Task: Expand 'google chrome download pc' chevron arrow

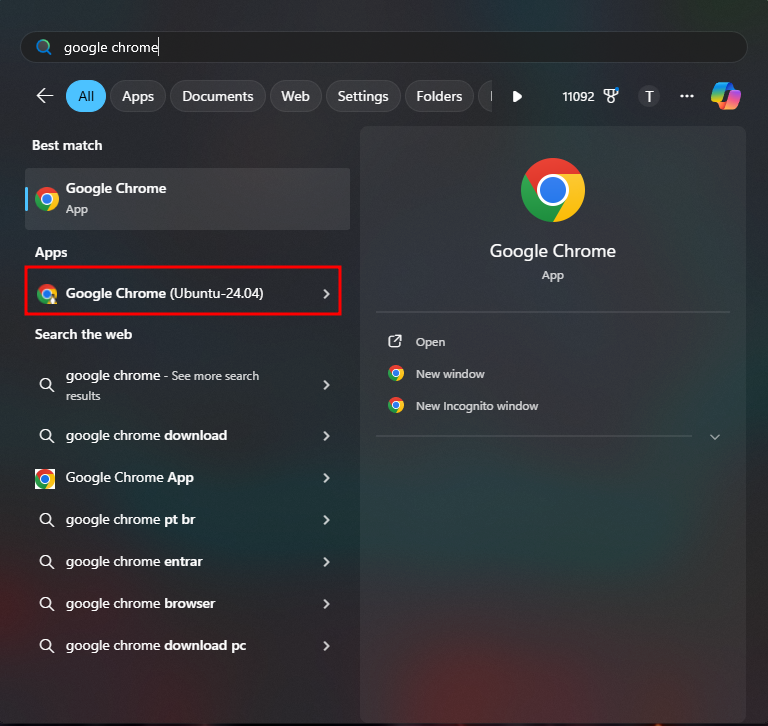Action: point(326,646)
